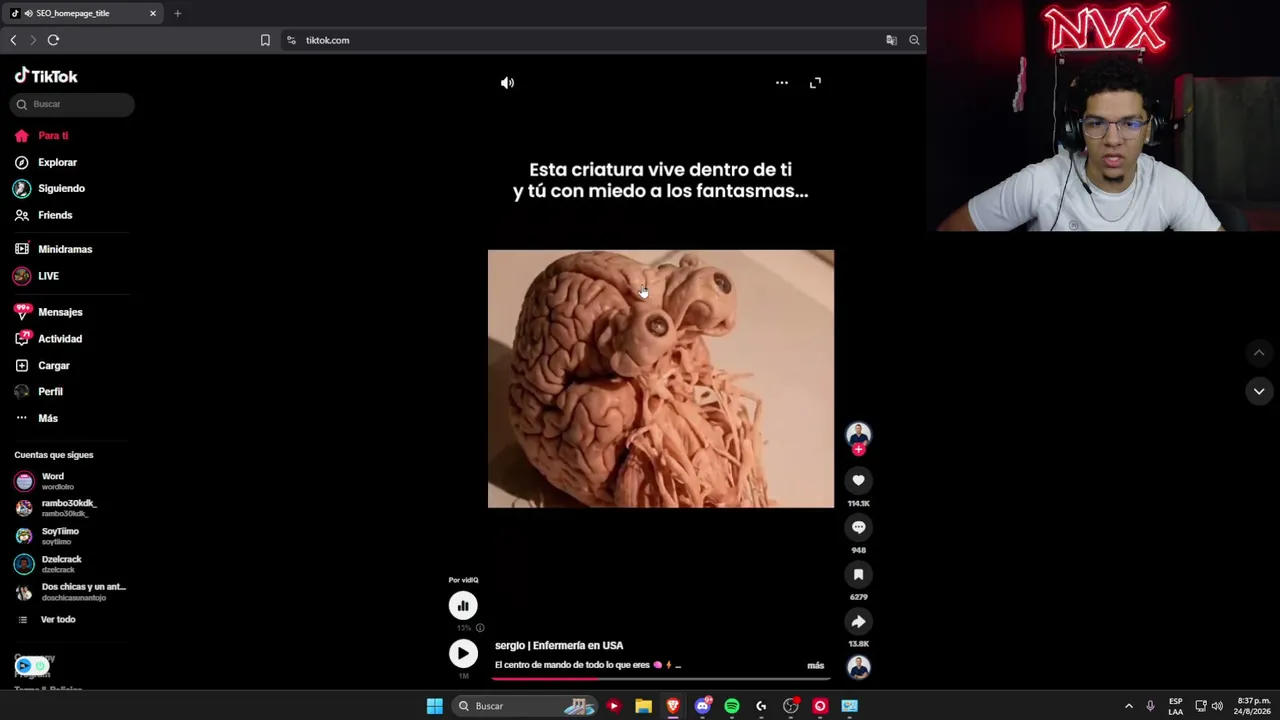
Task: Mute the video with the speaker icon
Action: 507,83
